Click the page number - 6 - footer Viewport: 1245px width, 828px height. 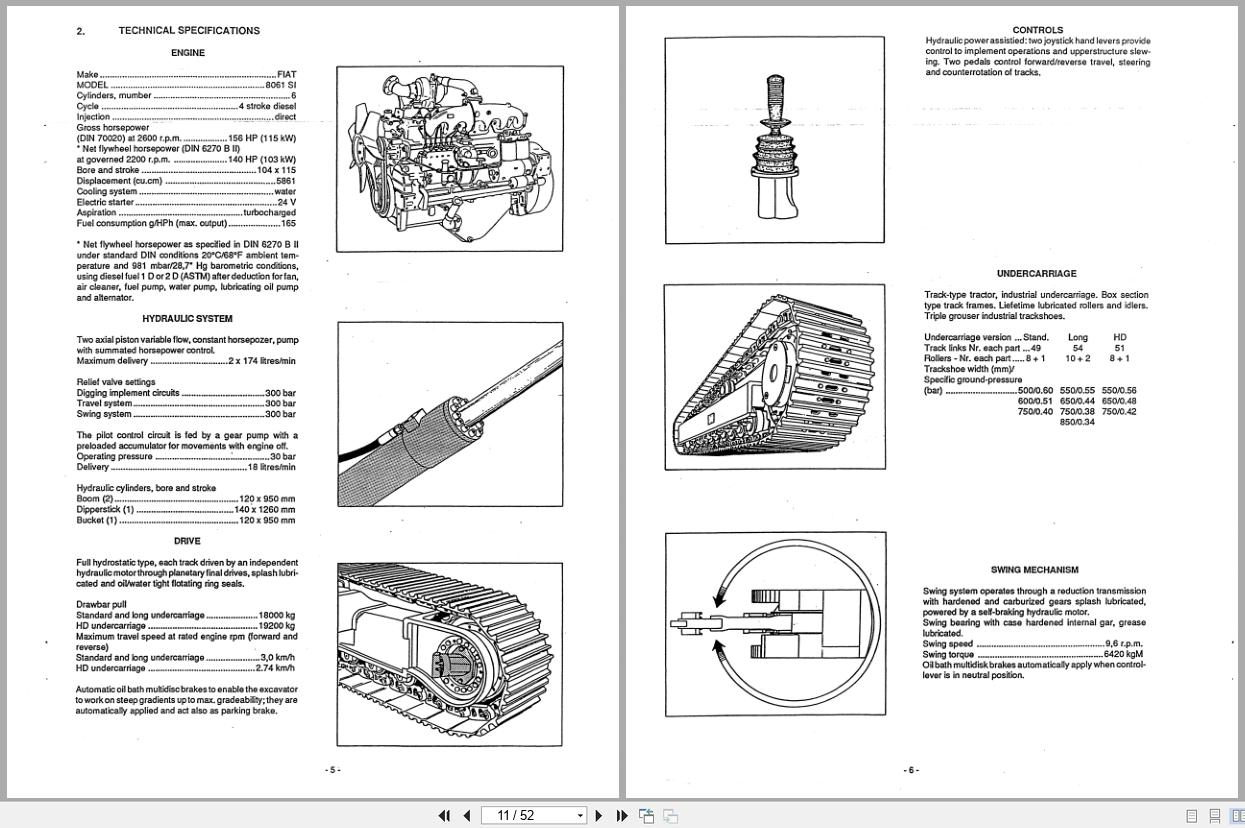tap(911, 770)
